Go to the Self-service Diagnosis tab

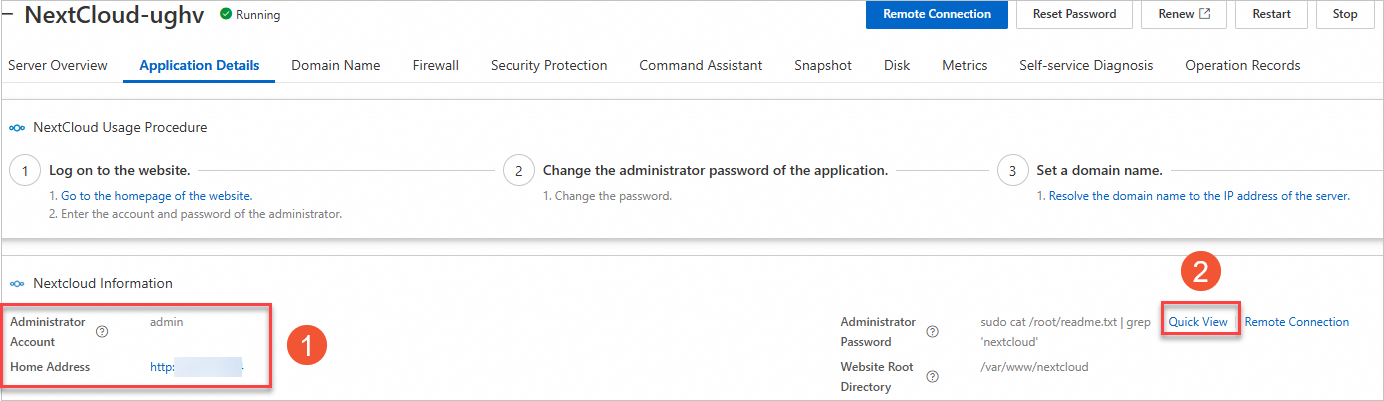[1086, 65]
